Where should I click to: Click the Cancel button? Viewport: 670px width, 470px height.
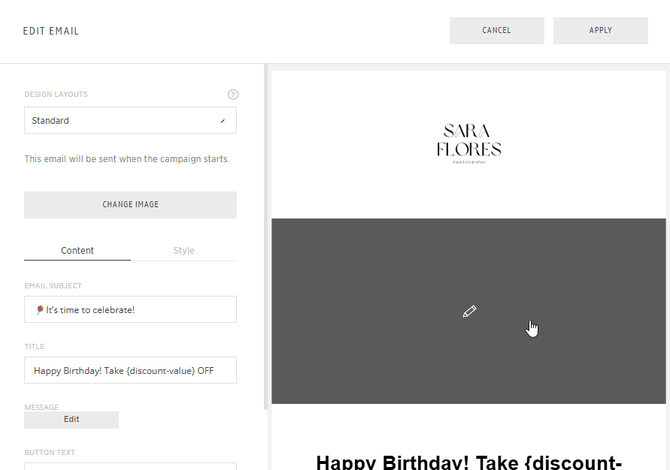tap(497, 30)
